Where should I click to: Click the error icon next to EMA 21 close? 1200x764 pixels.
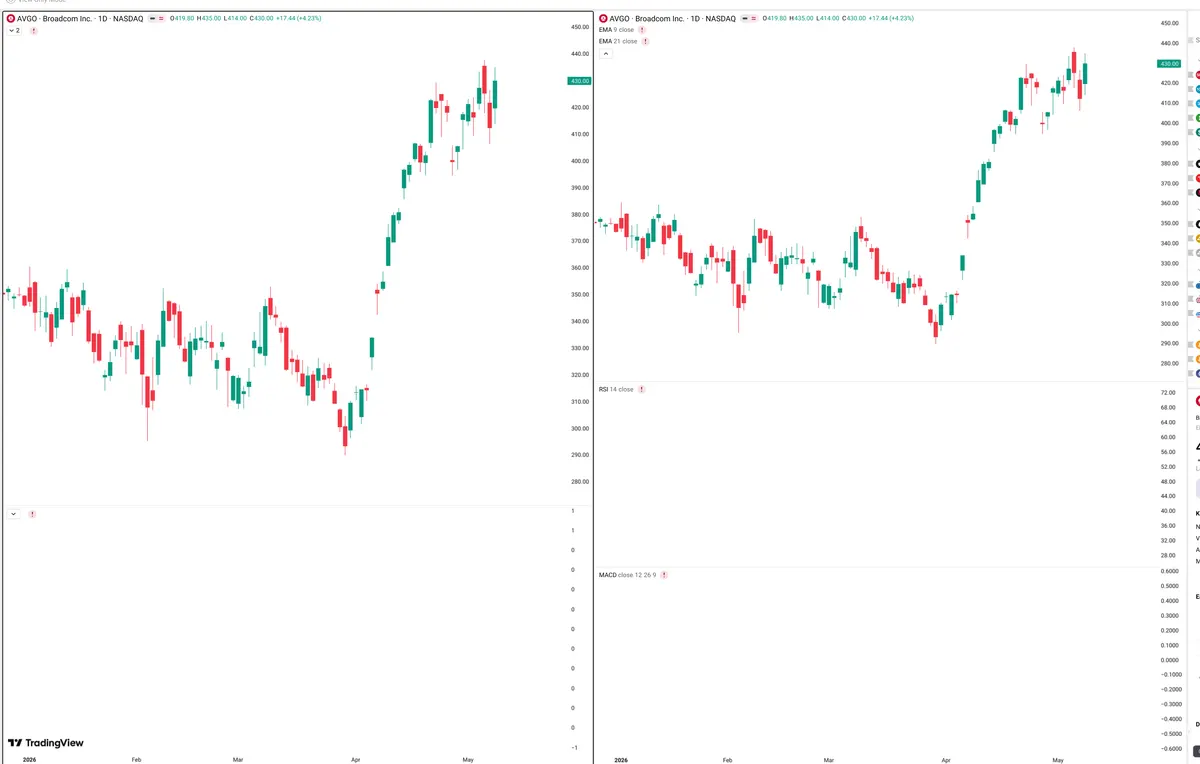(646, 42)
